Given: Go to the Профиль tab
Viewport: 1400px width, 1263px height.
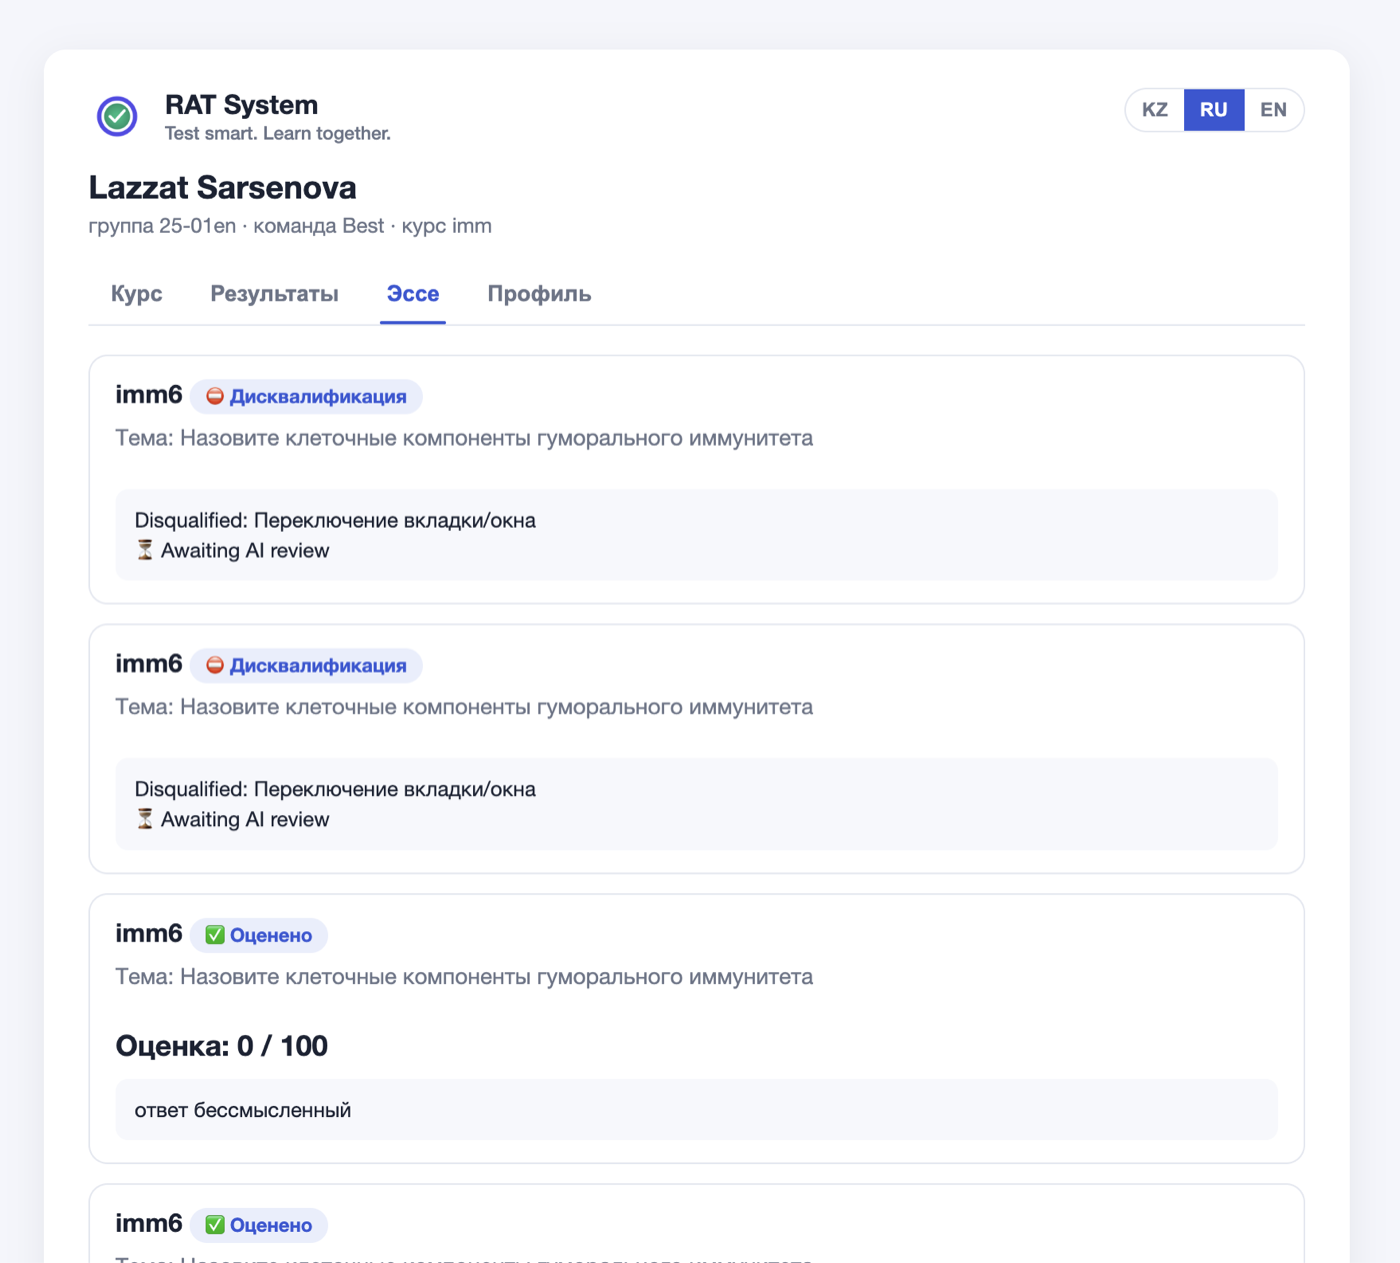Looking at the screenshot, I should [x=539, y=294].
